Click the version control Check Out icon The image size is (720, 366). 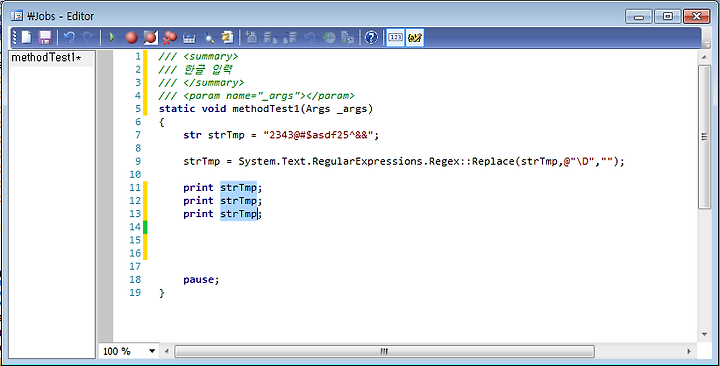(x=270, y=37)
